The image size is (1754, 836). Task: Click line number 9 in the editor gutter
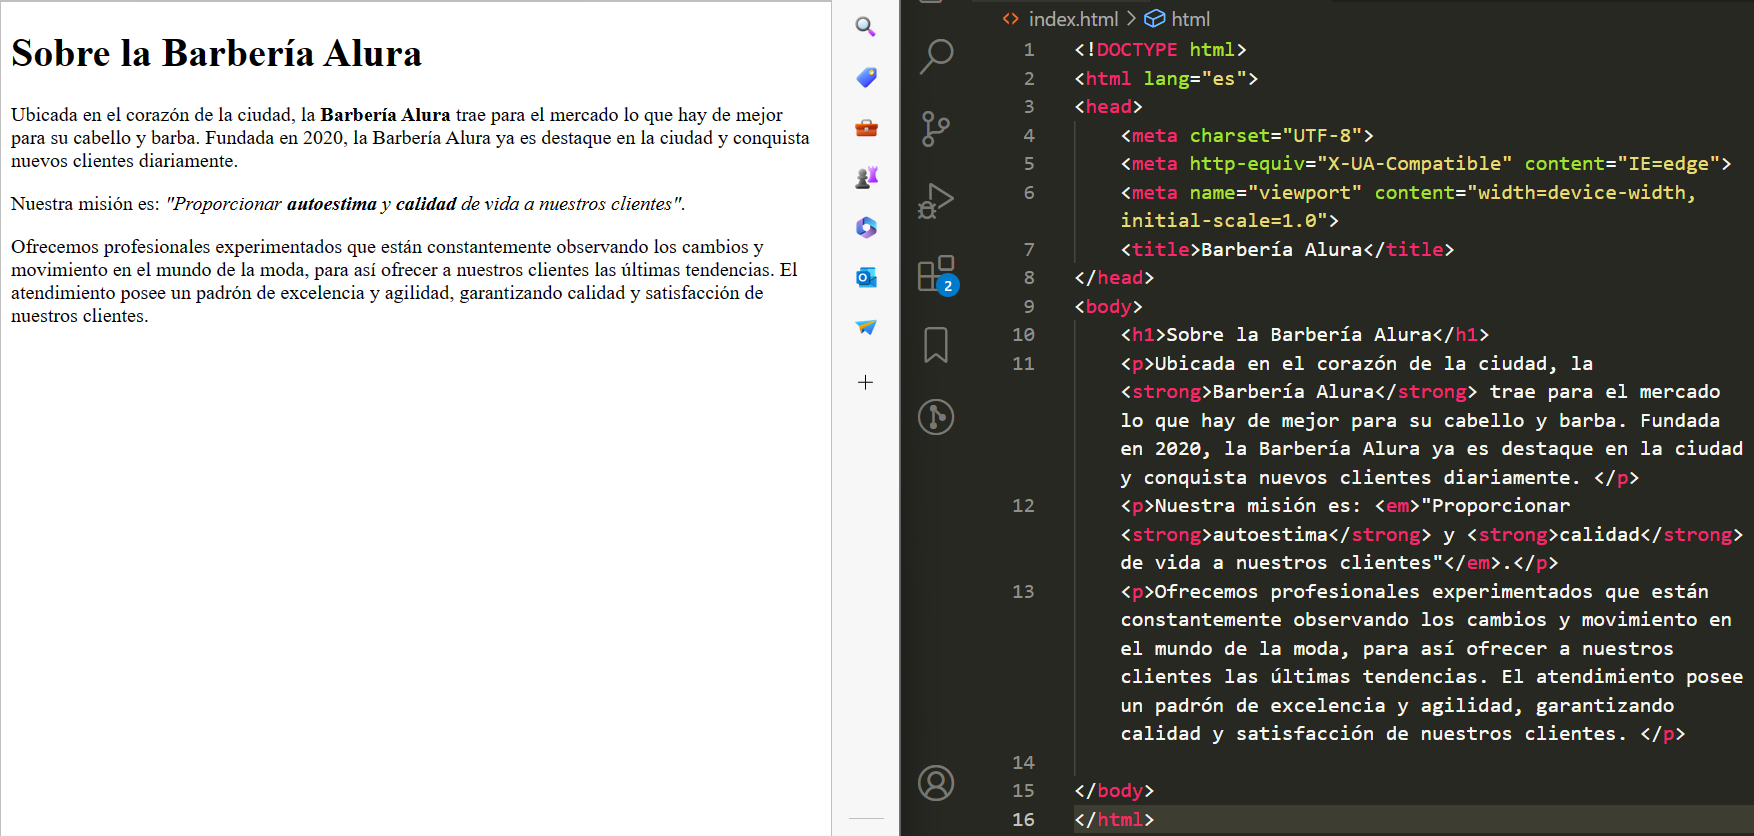point(1029,307)
